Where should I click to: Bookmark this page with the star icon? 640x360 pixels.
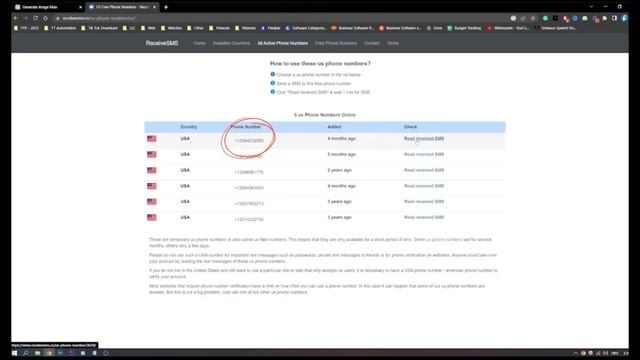point(533,18)
